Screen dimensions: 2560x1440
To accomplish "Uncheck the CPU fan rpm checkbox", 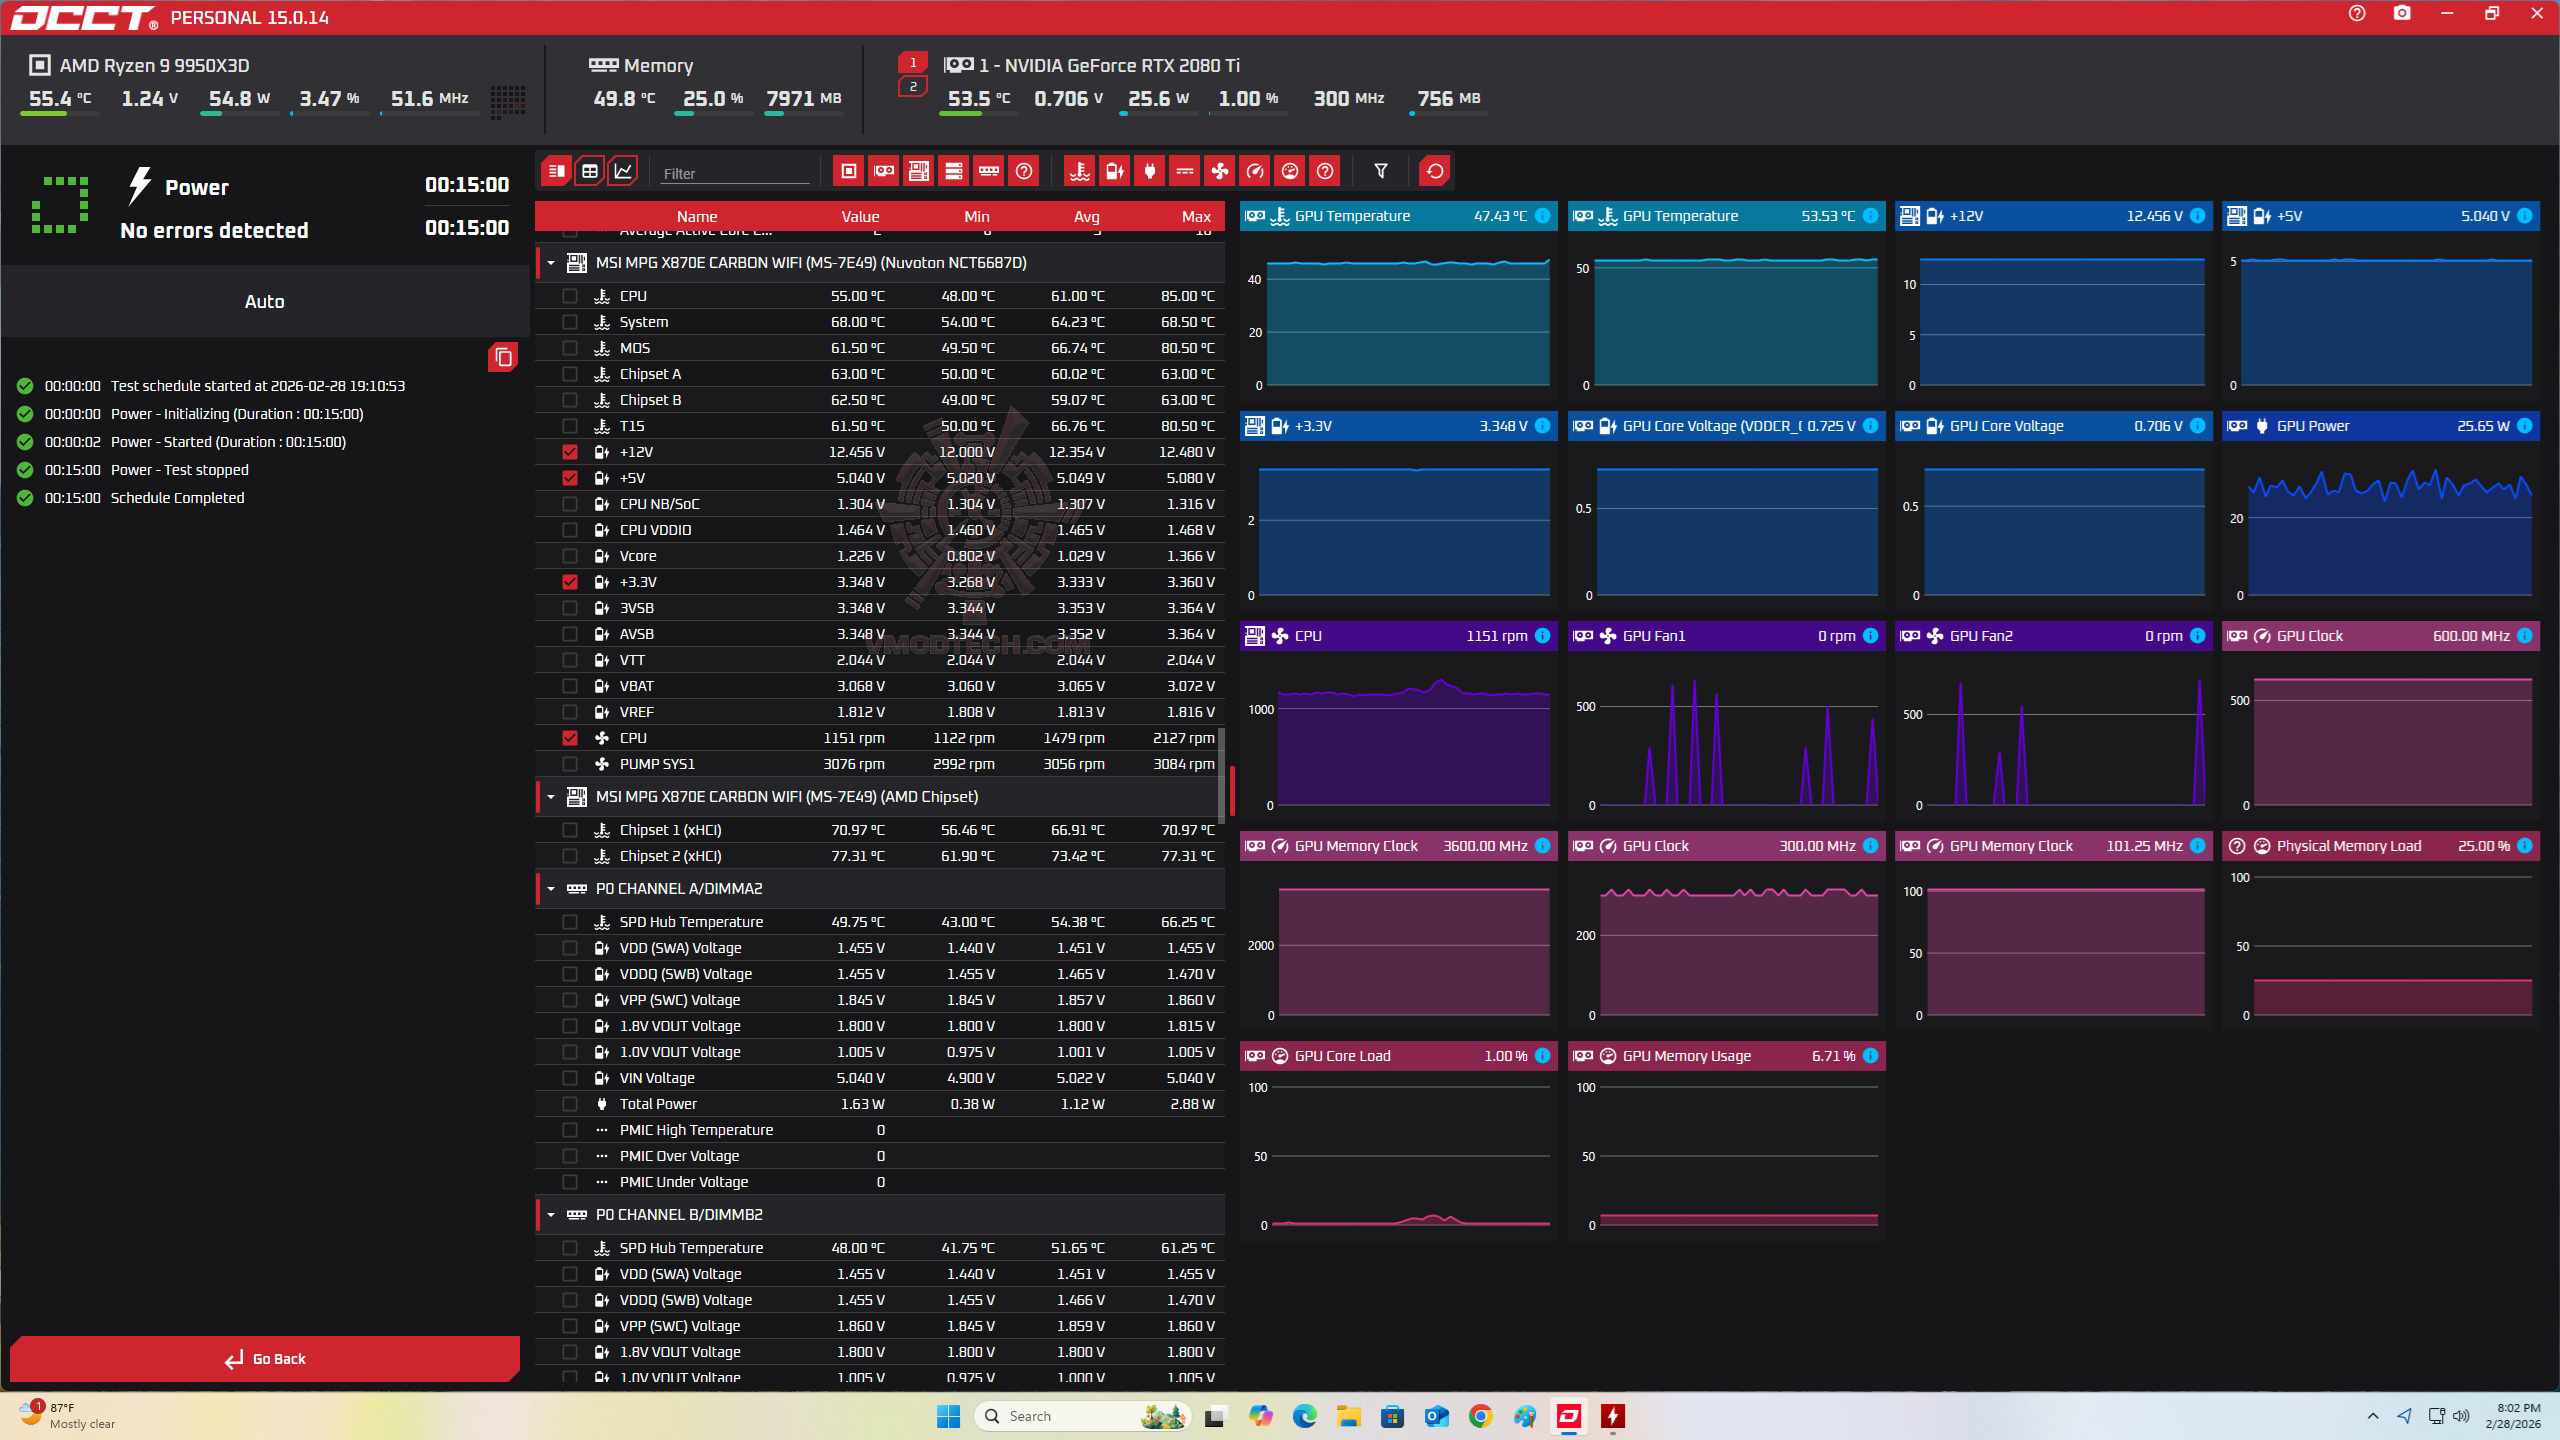I will point(570,738).
